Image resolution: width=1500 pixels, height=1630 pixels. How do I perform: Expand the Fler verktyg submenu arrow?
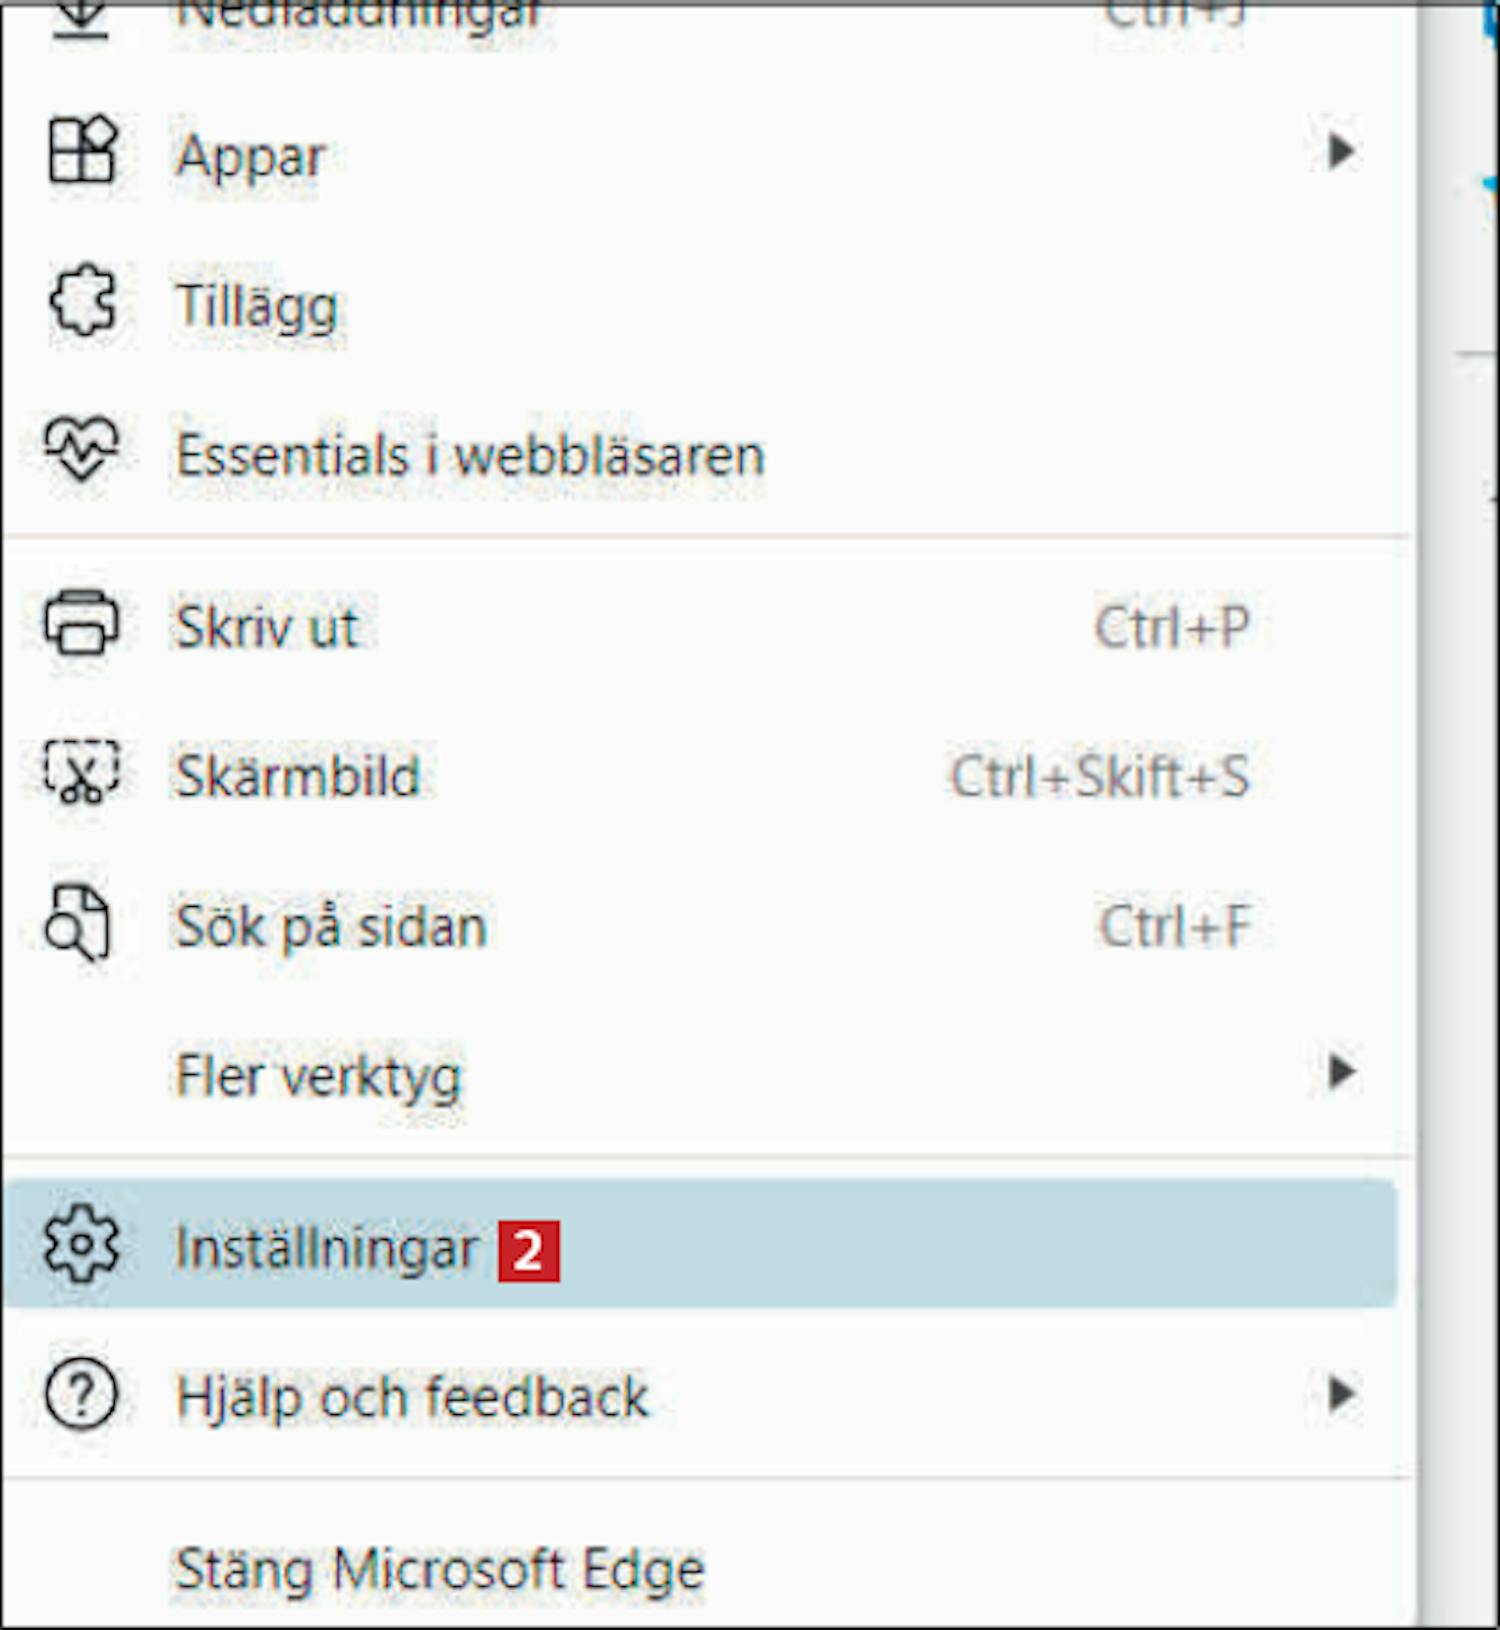pyautogui.click(x=1341, y=1072)
